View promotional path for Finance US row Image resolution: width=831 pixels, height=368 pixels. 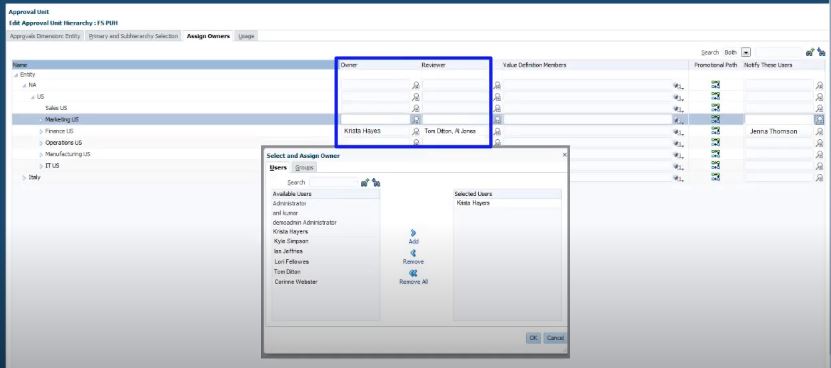tap(715, 130)
